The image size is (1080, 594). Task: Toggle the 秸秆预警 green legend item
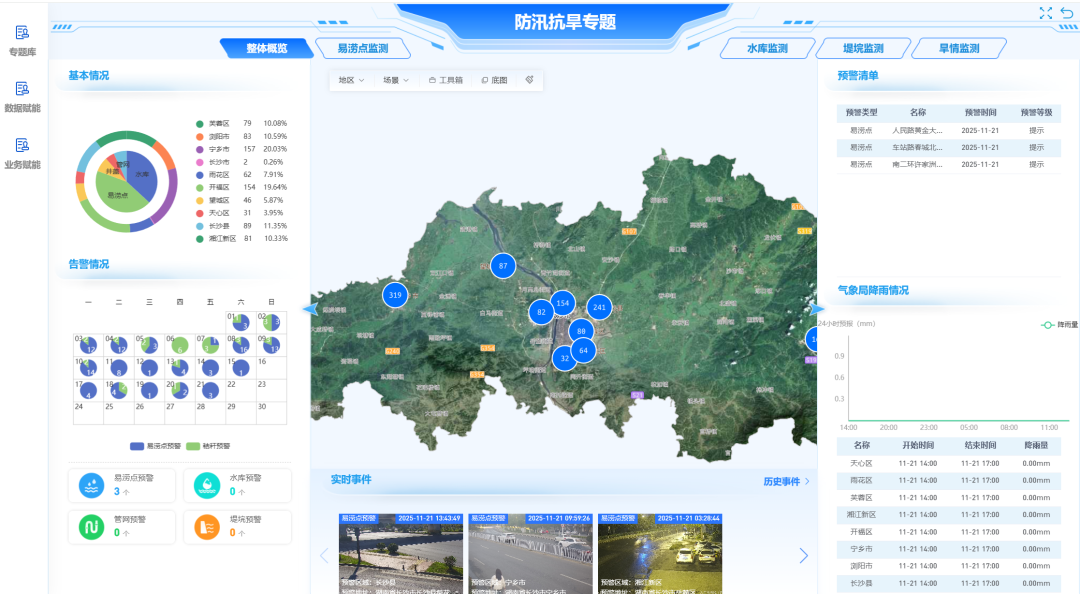208,446
